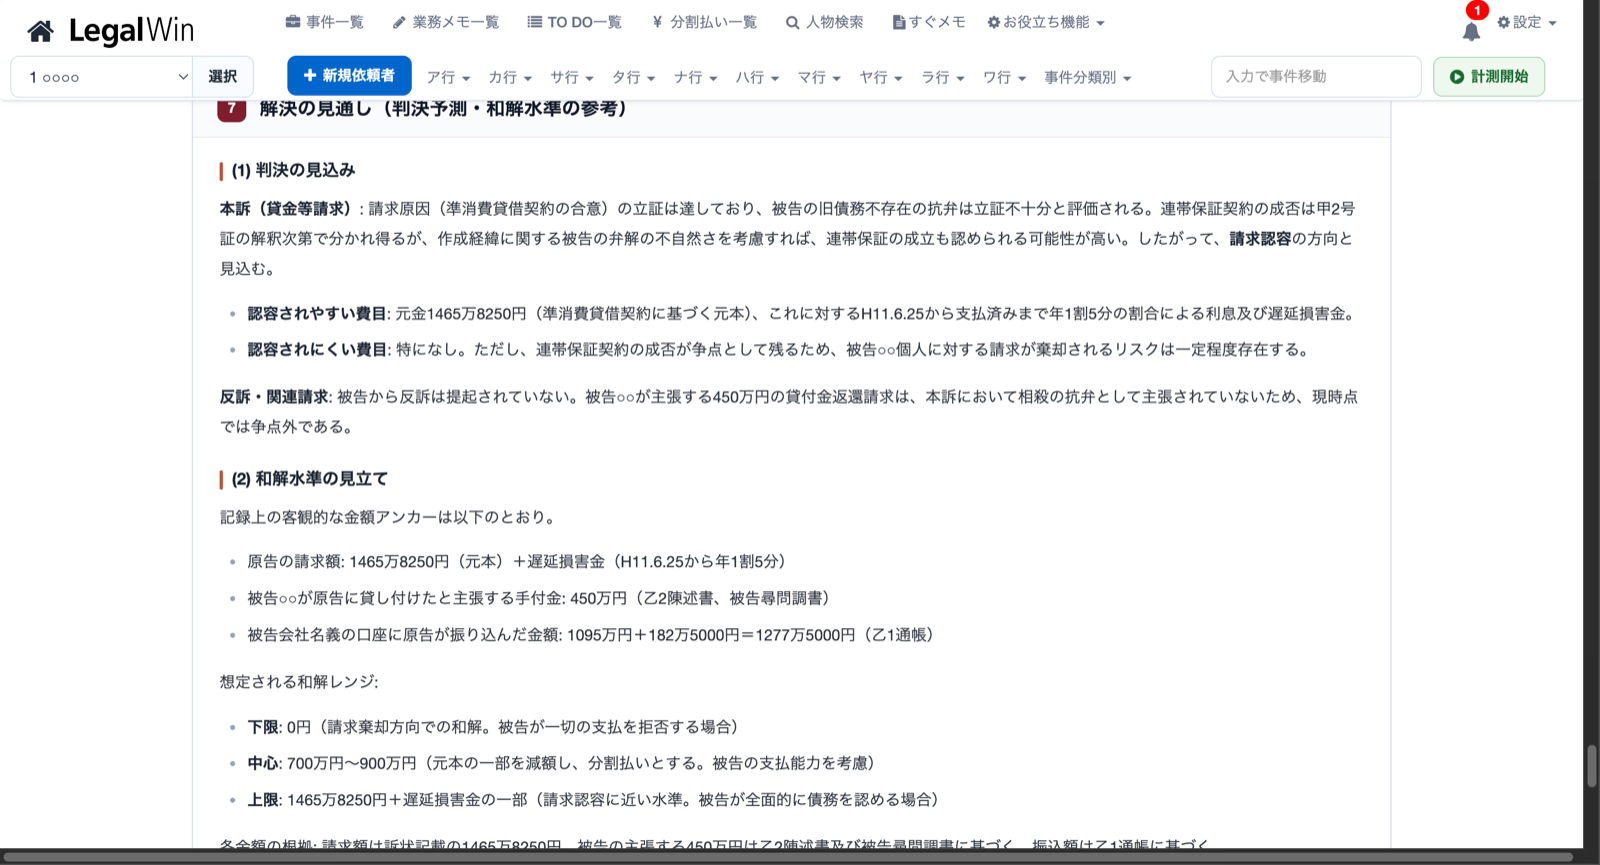Click the bold text 認容されやすい費目
The image size is (1600, 865).
click(317, 314)
